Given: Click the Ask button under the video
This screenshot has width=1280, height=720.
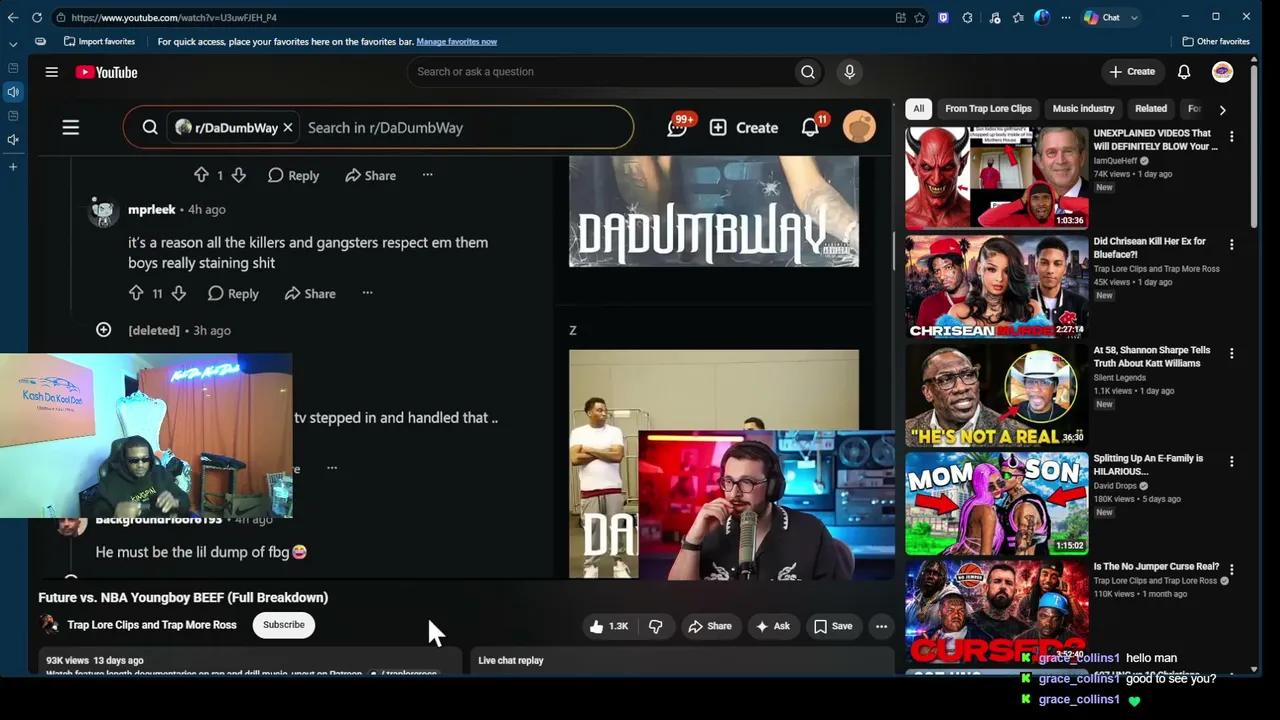Looking at the screenshot, I should click(773, 626).
